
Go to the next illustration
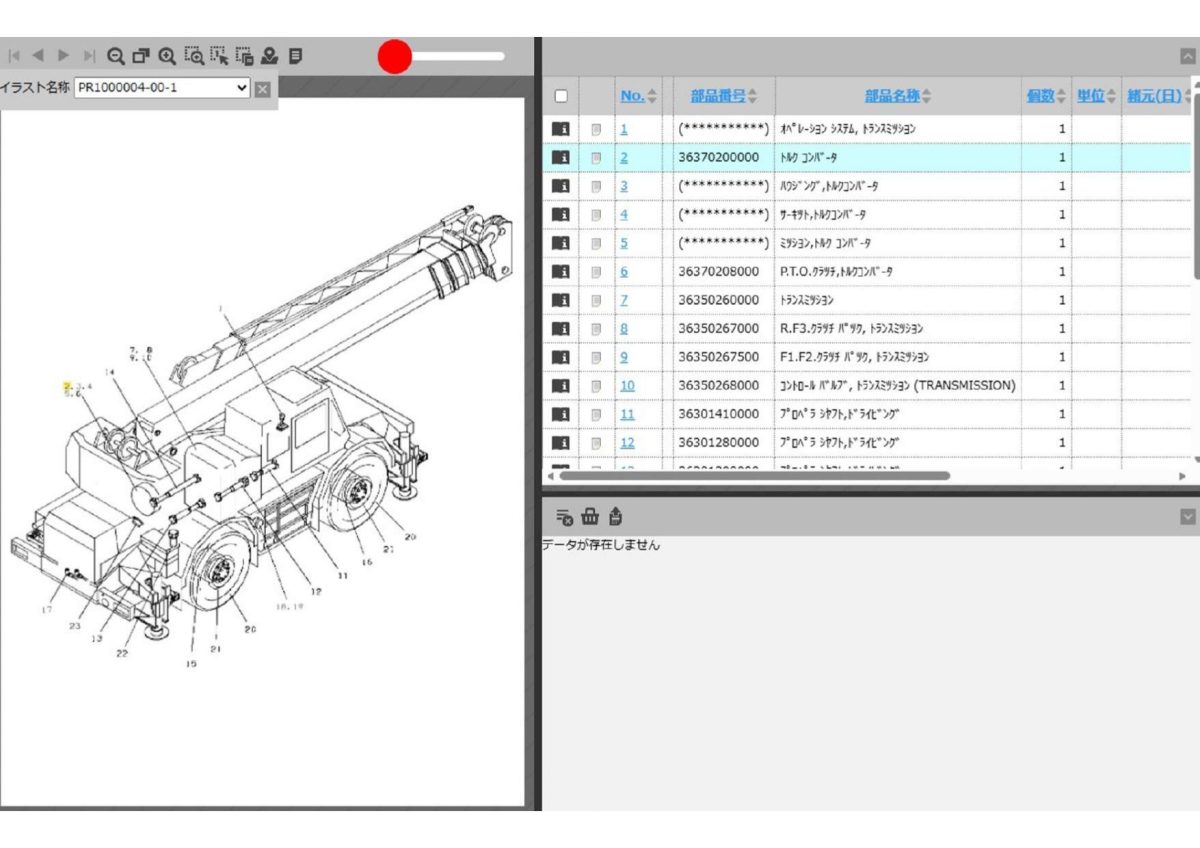point(64,56)
